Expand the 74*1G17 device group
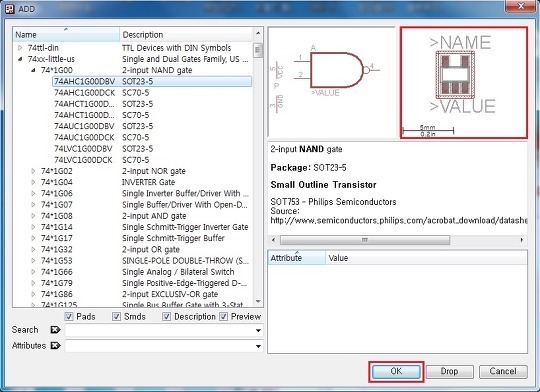The image size is (540, 392). coord(33,238)
